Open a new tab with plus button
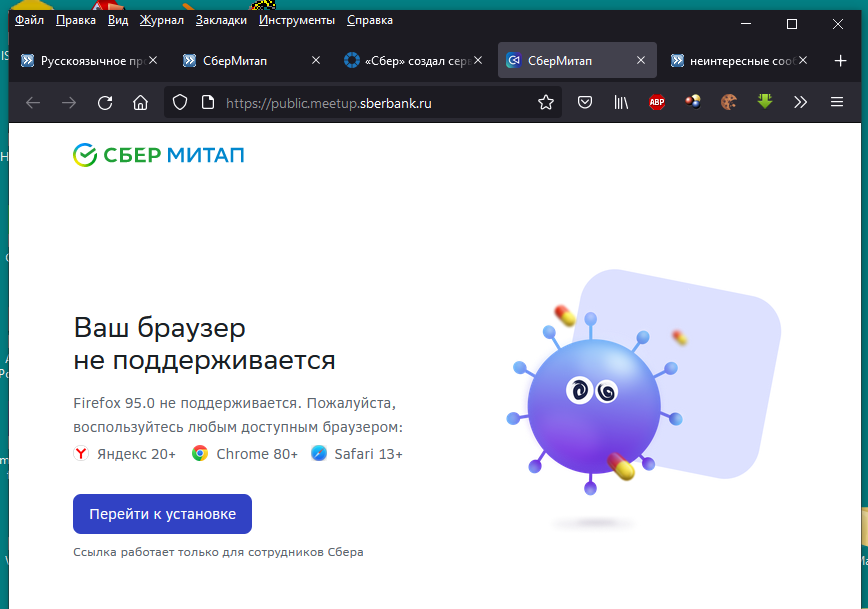 (840, 61)
